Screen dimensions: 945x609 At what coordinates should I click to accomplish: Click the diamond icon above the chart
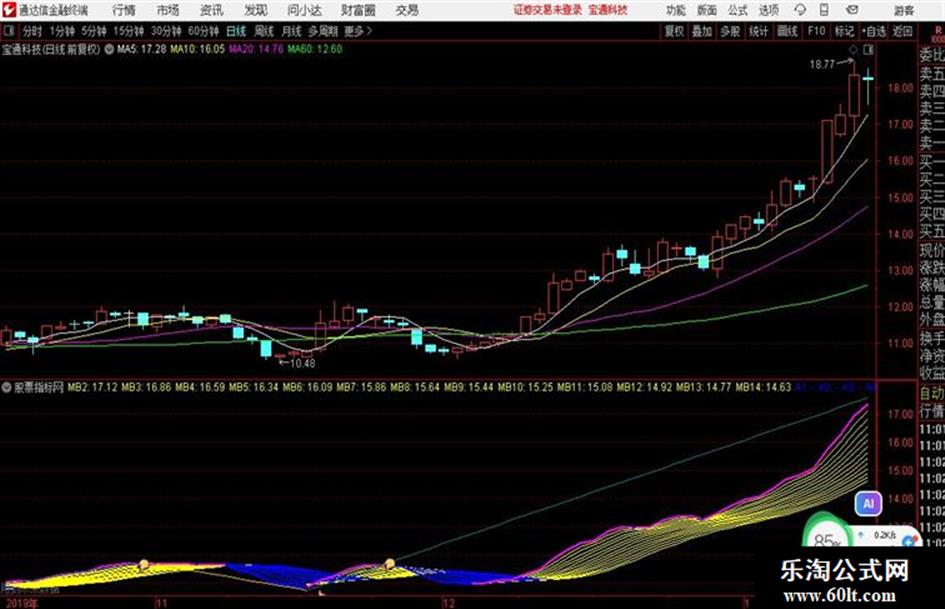tap(853, 49)
